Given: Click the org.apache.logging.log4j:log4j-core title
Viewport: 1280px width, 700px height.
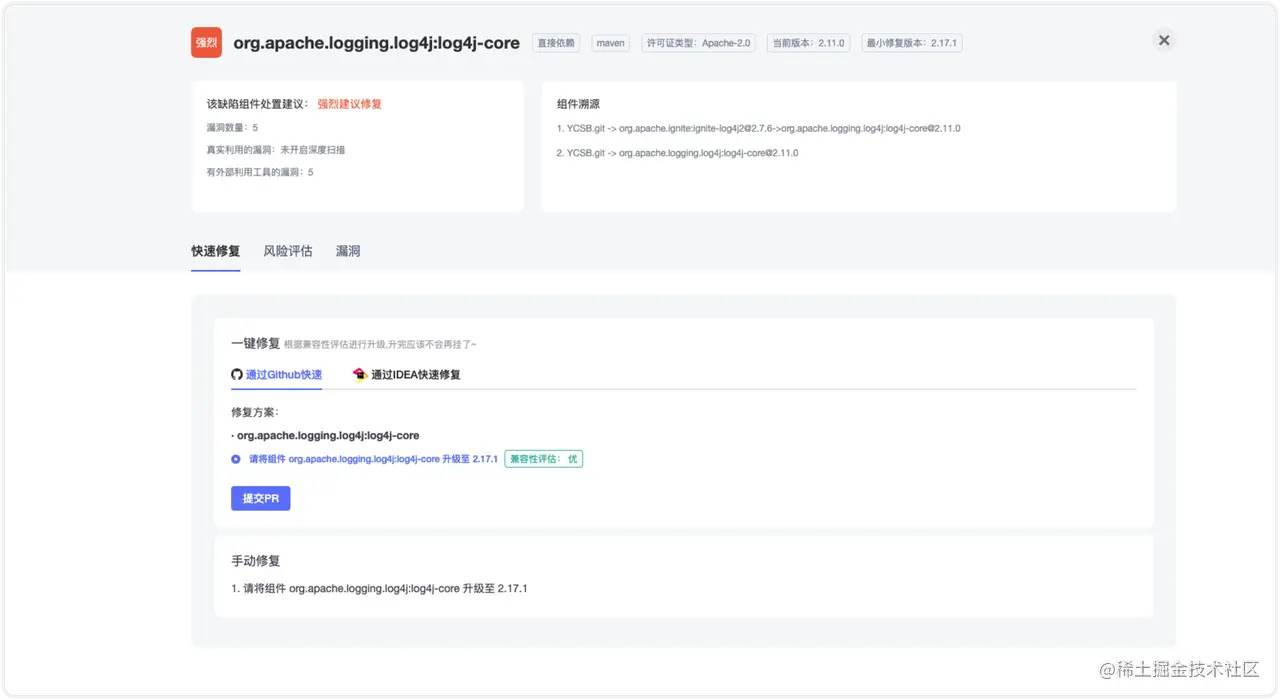Looking at the screenshot, I should pyautogui.click(x=377, y=43).
